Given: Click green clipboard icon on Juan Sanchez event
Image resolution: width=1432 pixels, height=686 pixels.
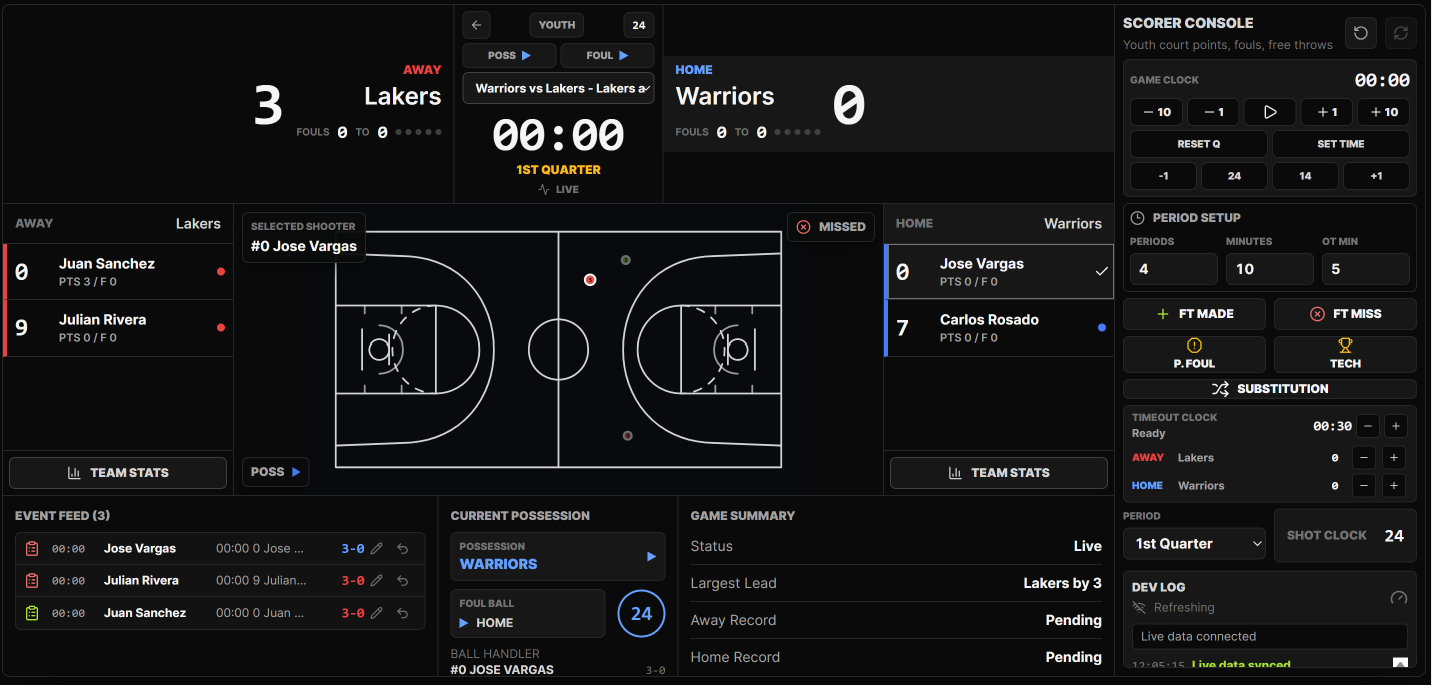Looking at the screenshot, I should 32,613.
